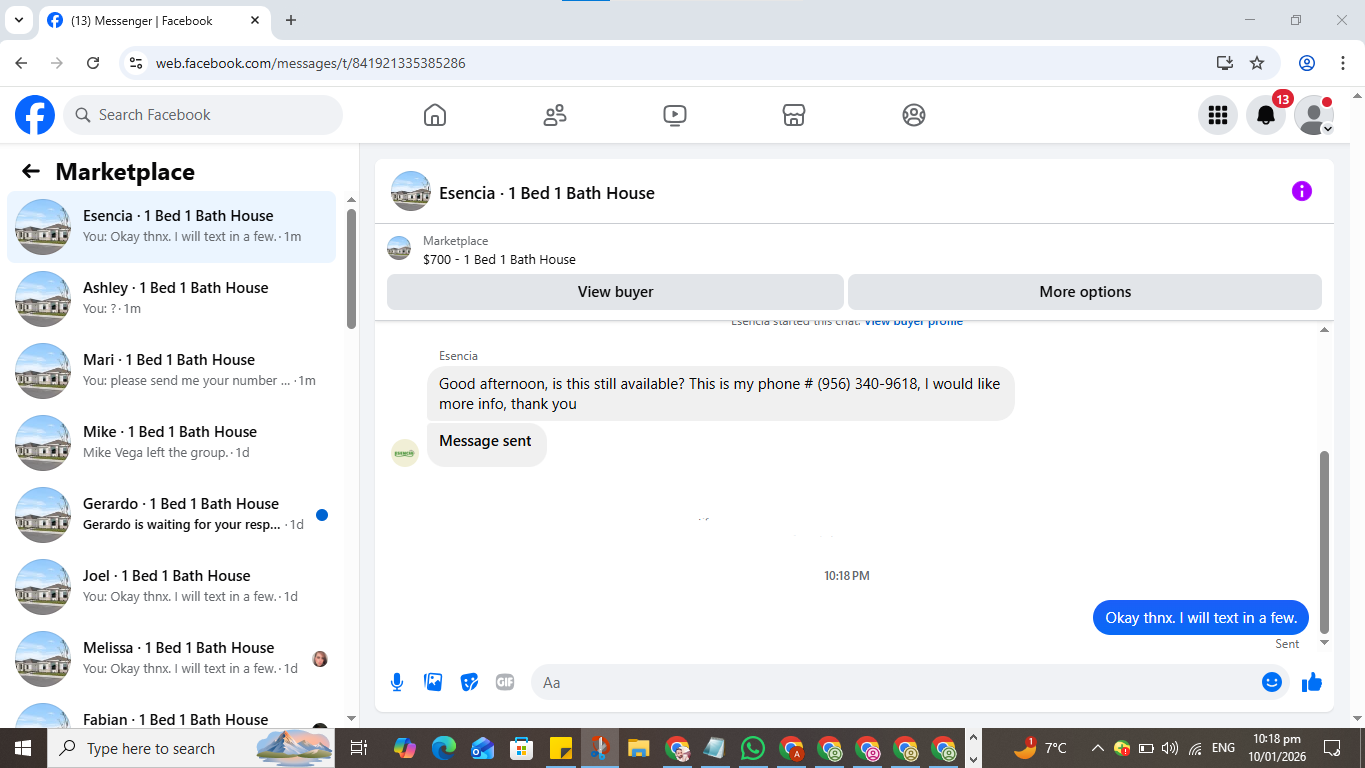
Task: Click the $700 - 1 Bed 1 Bath House listing
Action: pos(499,259)
